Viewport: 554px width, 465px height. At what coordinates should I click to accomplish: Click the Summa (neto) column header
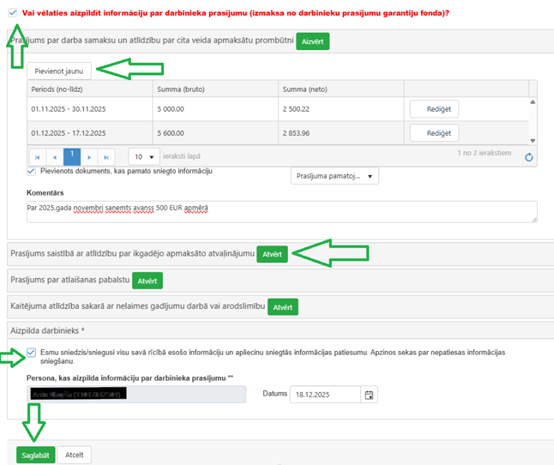[341, 89]
